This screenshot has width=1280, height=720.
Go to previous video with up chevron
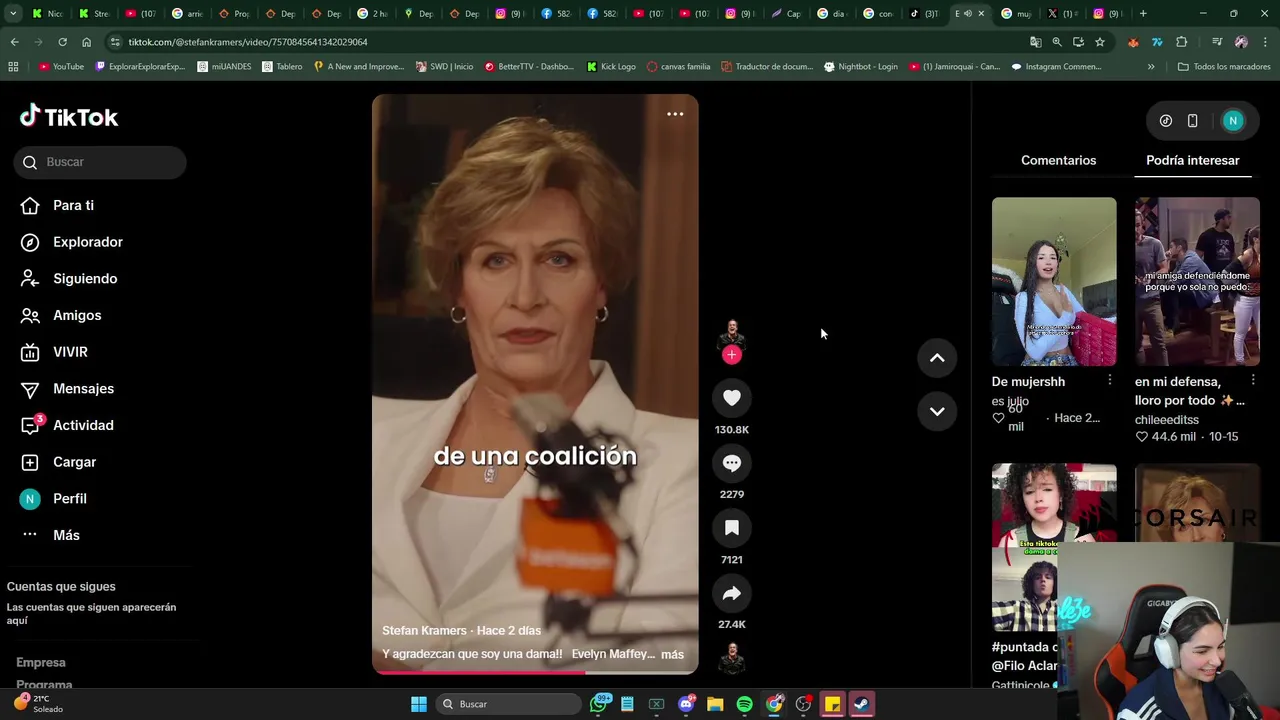937,358
